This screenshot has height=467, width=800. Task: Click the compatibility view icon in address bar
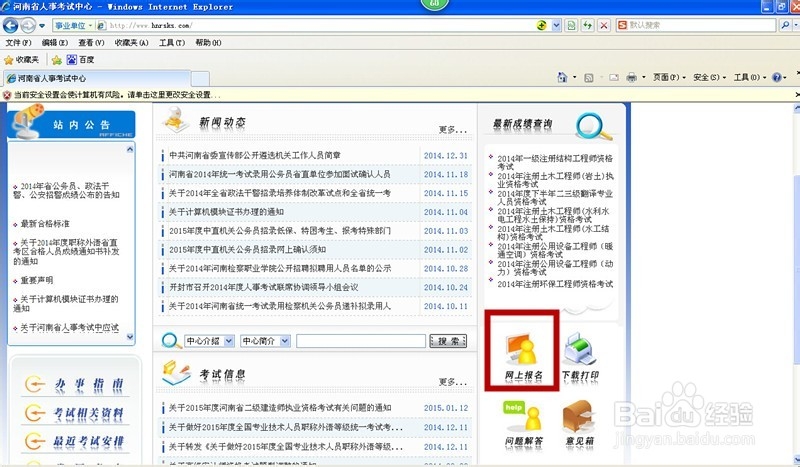pos(571,25)
